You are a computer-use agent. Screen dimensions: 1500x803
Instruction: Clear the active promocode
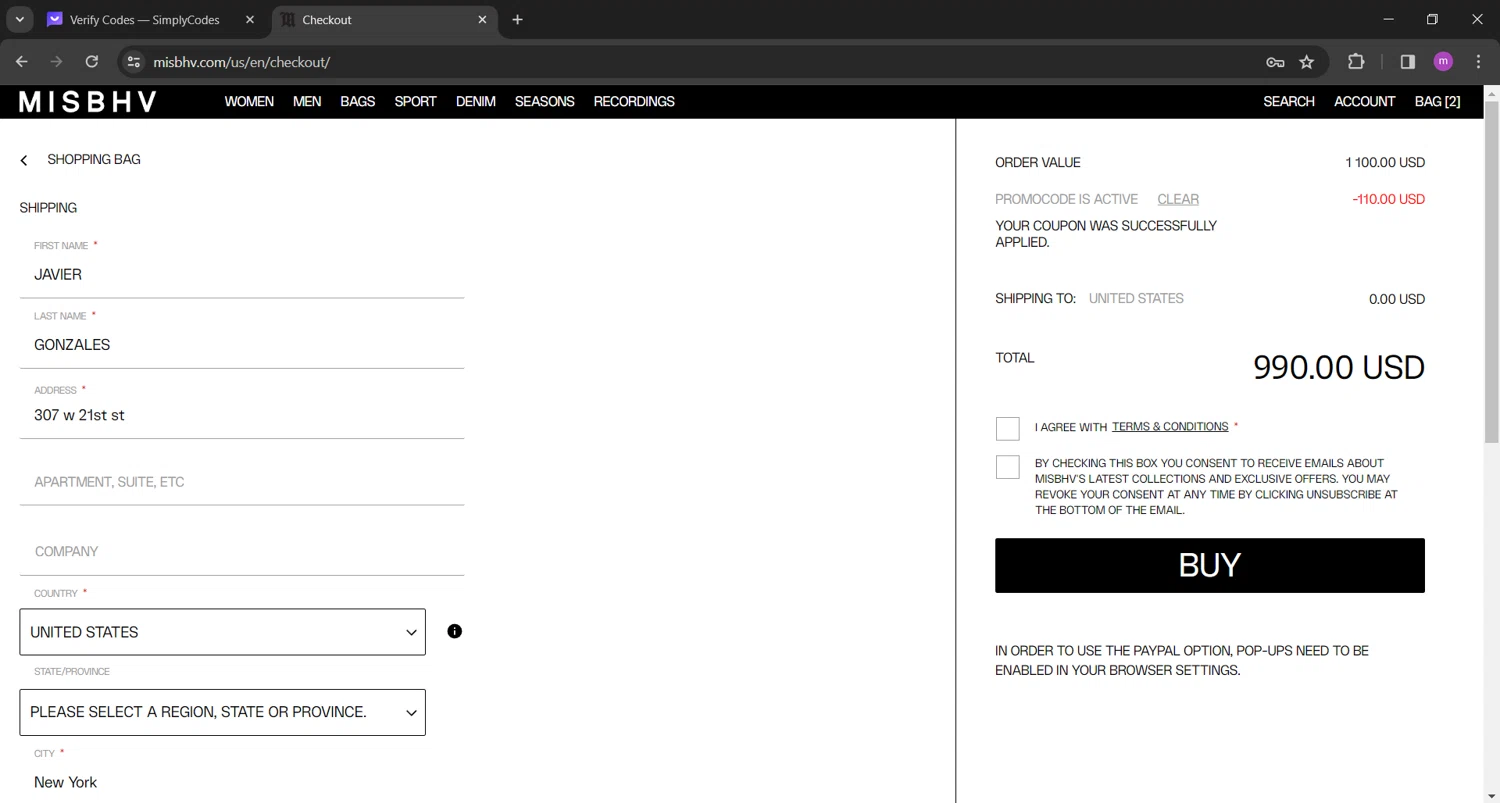point(1178,199)
